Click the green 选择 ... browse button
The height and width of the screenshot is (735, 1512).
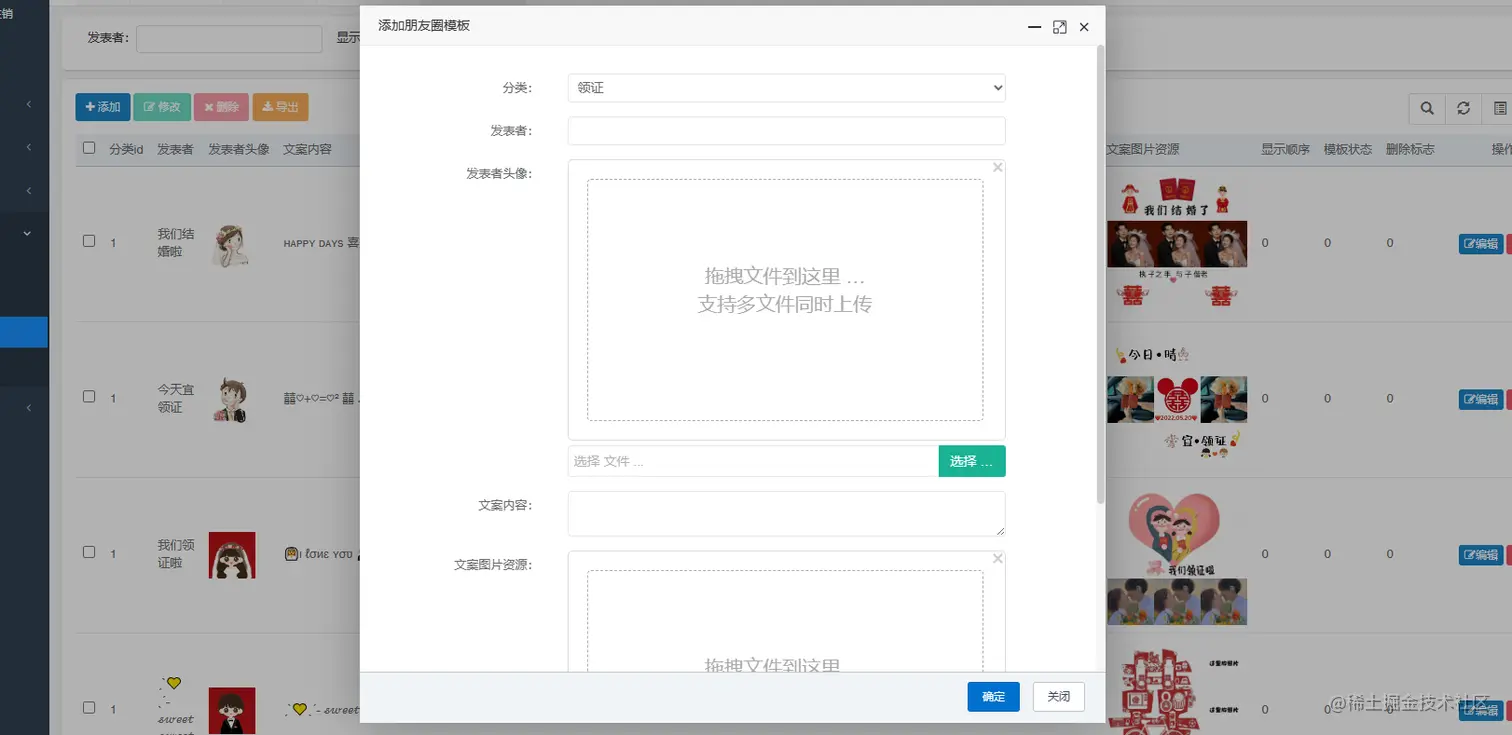tap(972, 461)
